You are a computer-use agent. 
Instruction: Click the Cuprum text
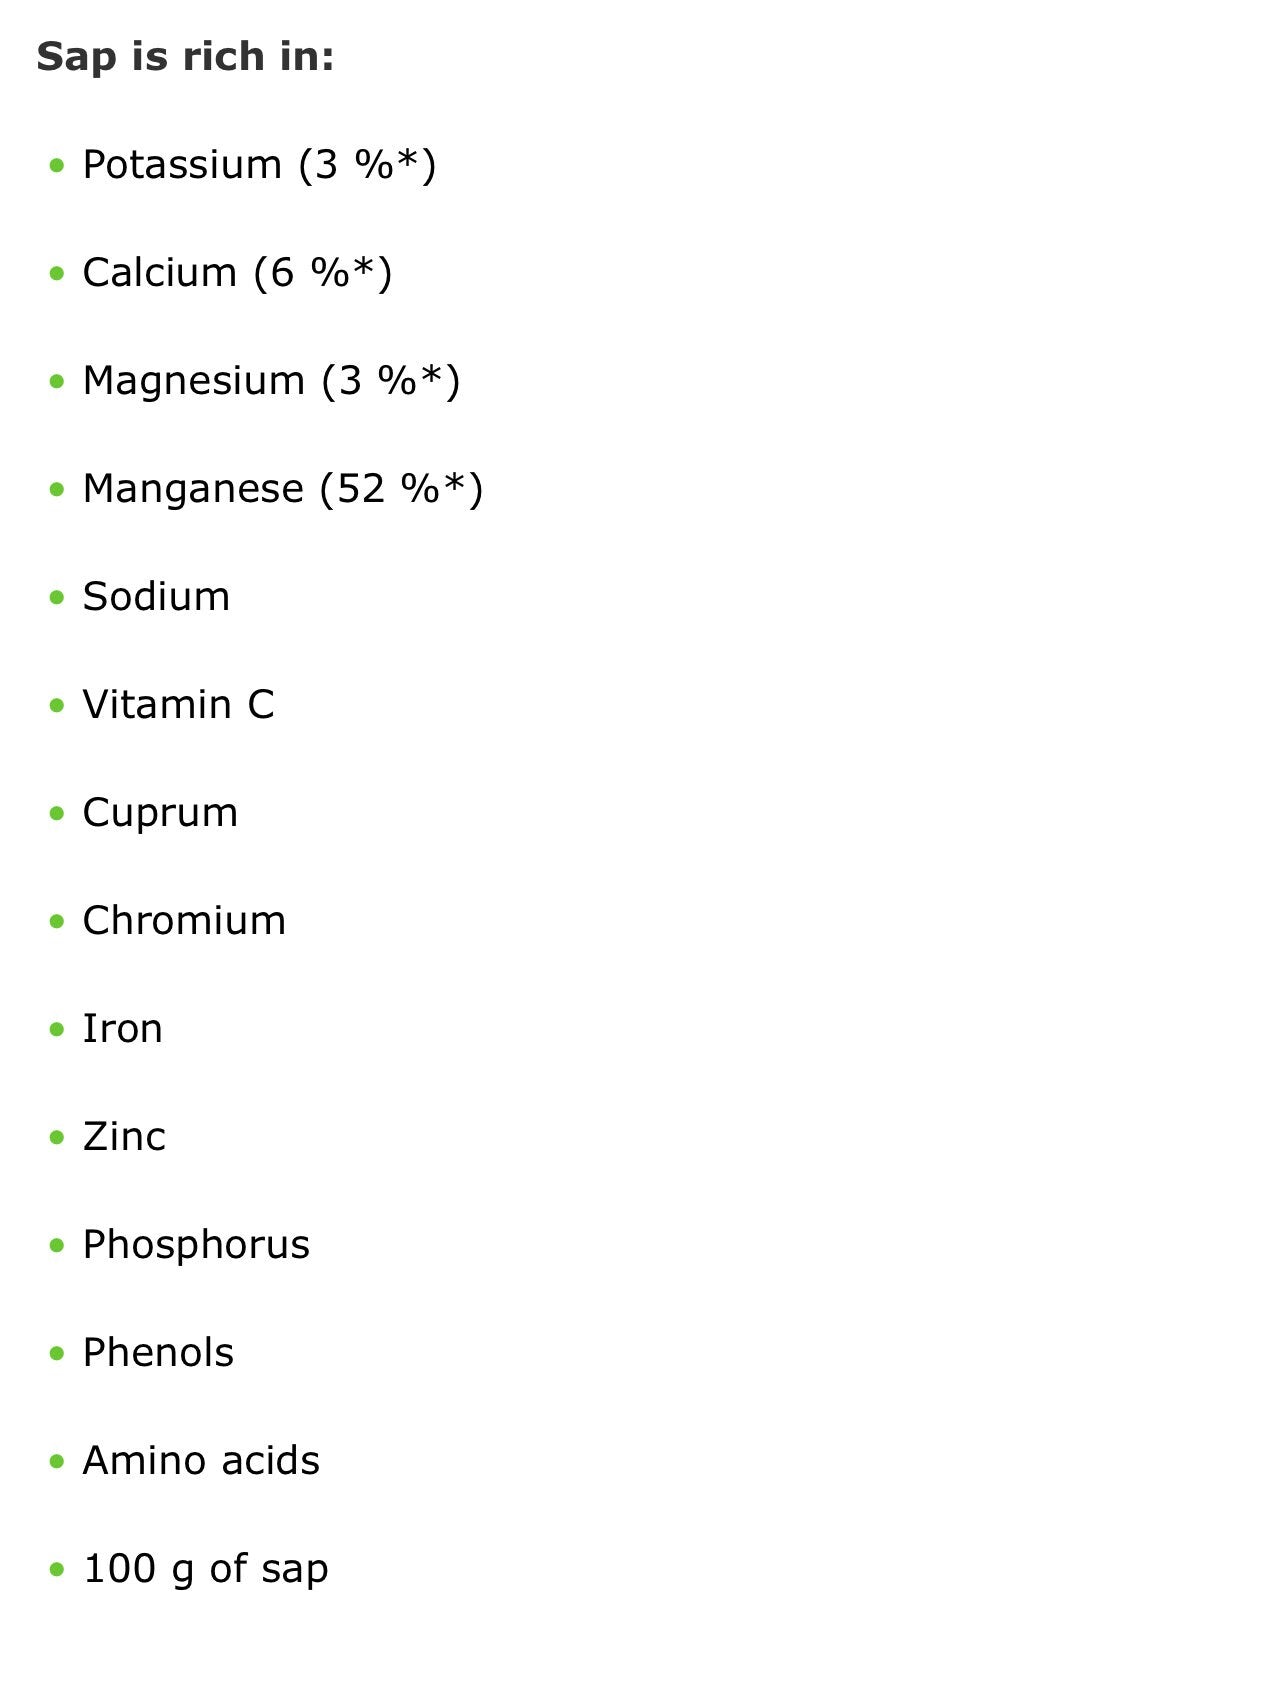(160, 813)
